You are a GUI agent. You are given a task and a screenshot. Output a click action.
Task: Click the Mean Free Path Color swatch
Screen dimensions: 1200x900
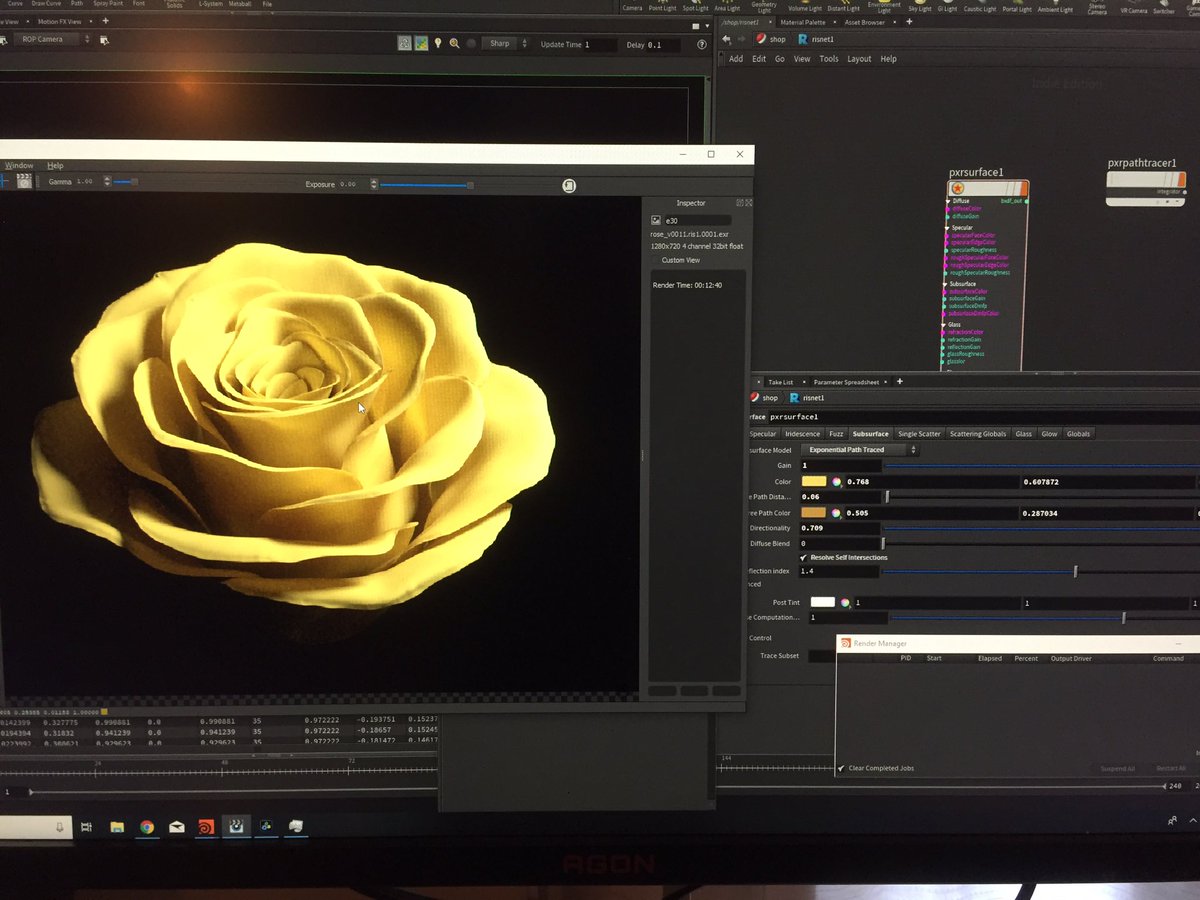814,512
